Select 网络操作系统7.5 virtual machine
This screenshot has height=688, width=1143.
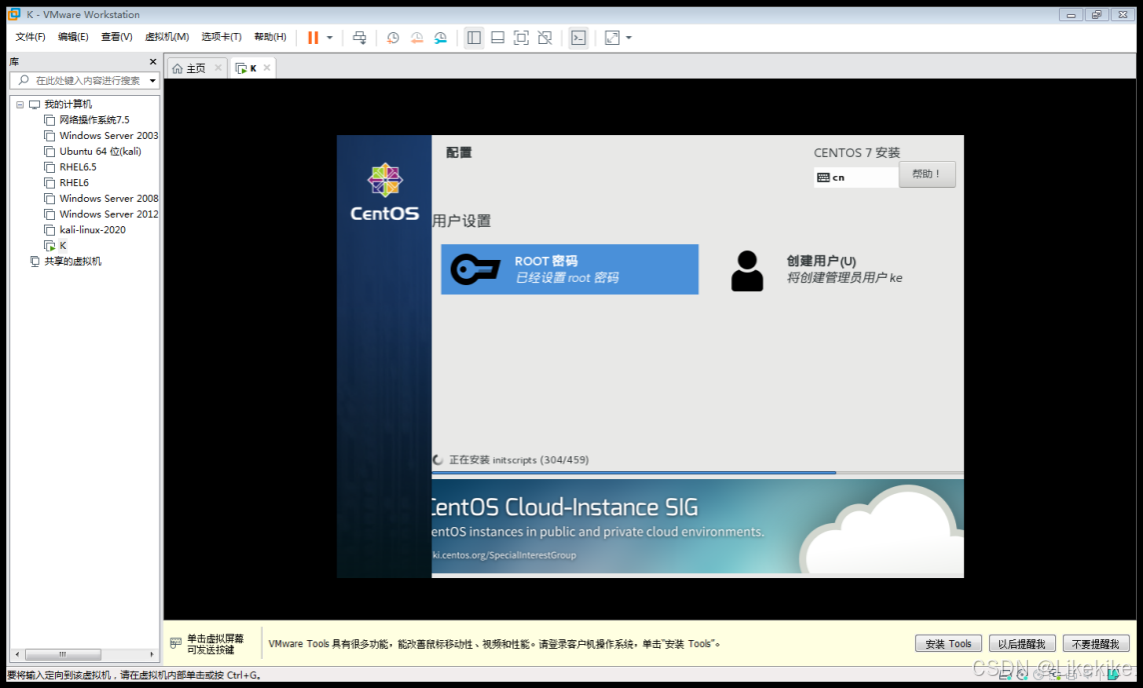(95, 120)
